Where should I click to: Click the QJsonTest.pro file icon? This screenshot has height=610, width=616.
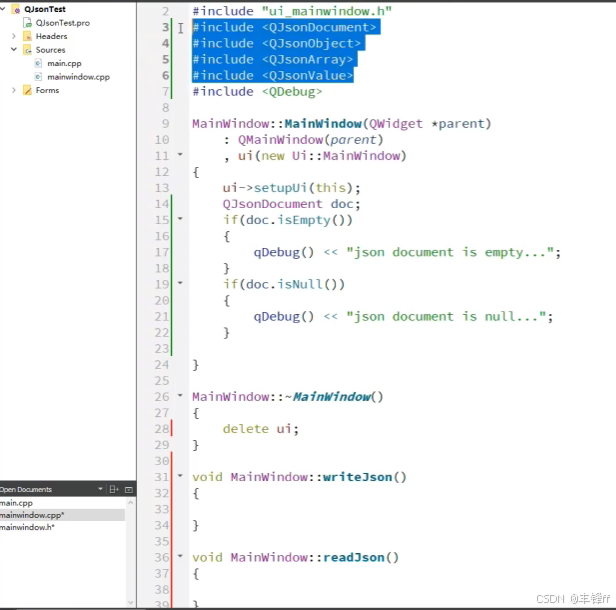(x=28, y=23)
